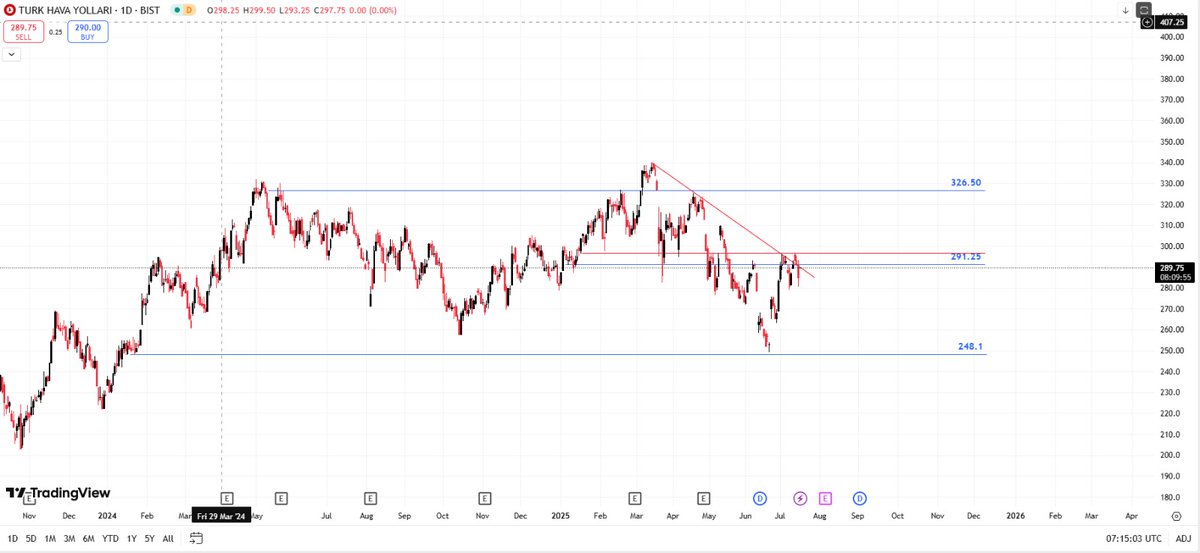
Task: Click the 400.00 price axis label
Action: (1171, 37)
